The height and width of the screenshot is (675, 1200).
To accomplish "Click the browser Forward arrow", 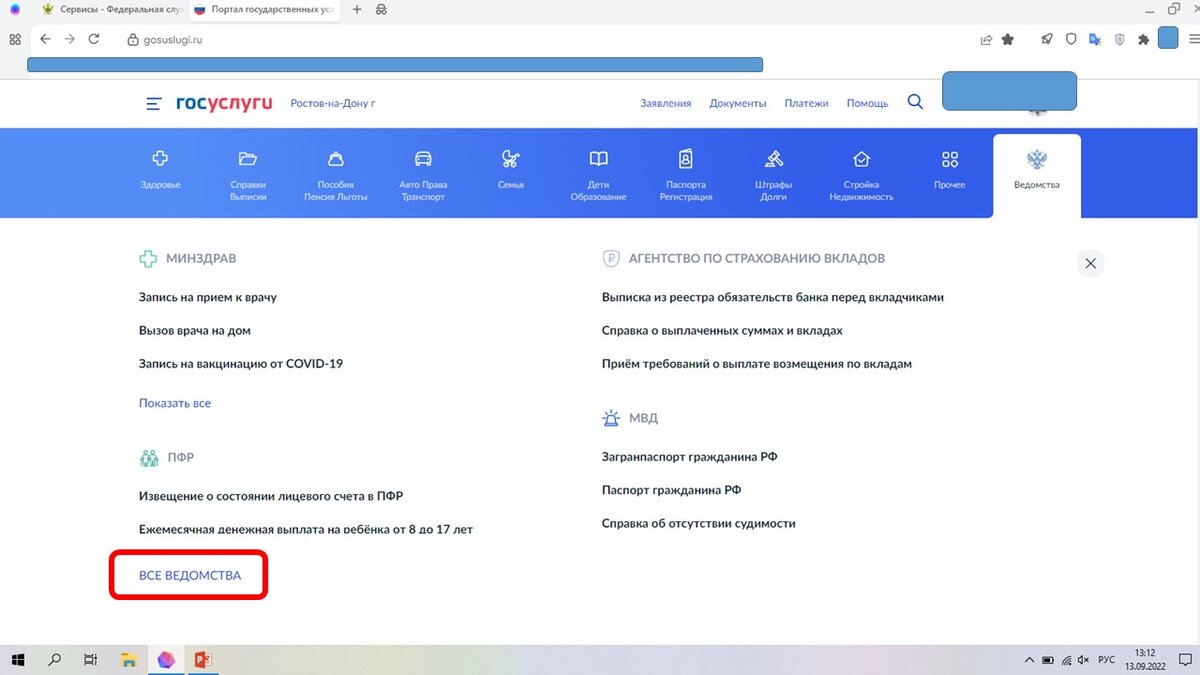I will click(x=69, y=39).
